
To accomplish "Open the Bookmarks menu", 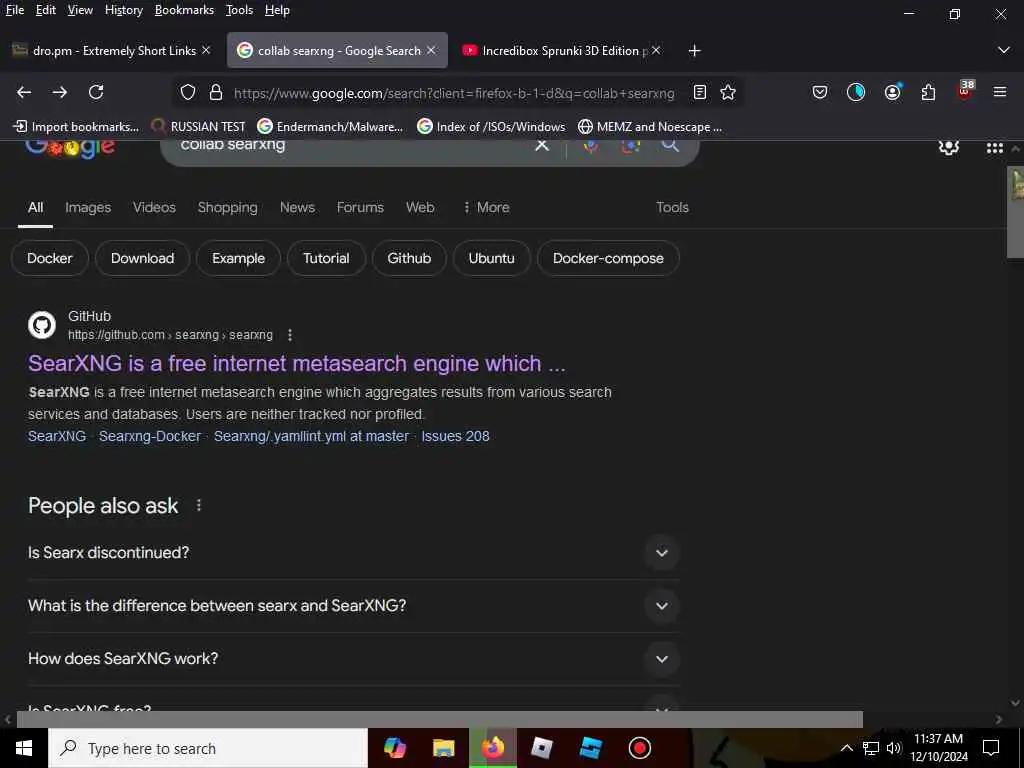I will pyautogui.click(x=184, y=10).
